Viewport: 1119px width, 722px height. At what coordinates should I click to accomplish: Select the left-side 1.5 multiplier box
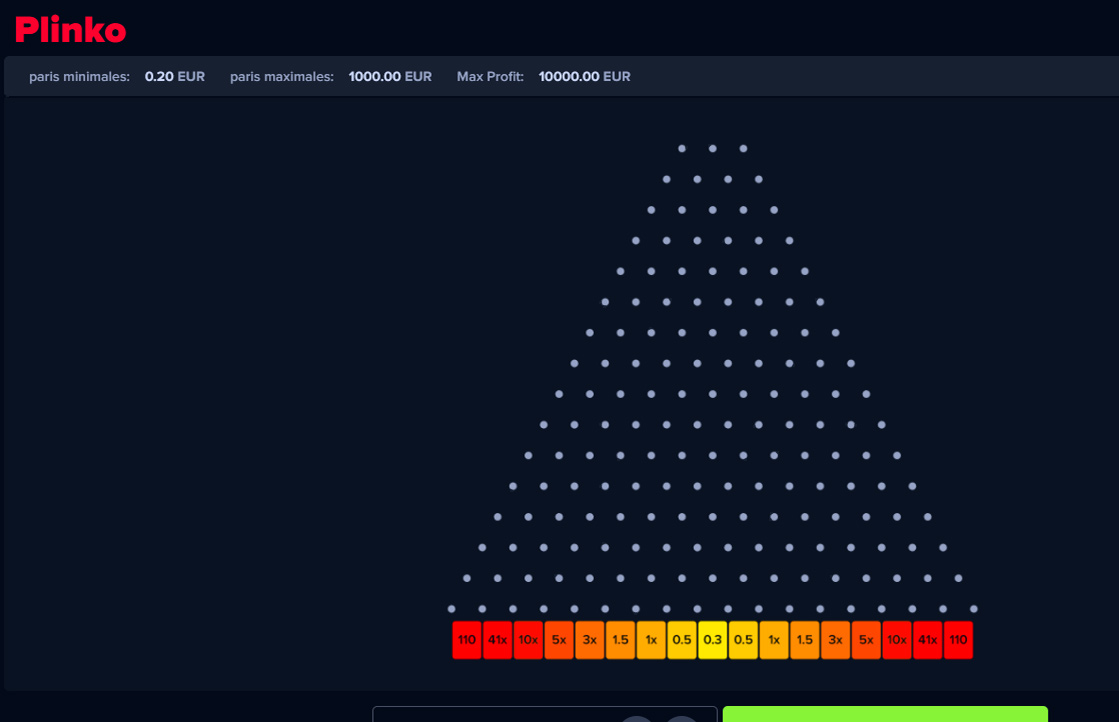click(620, 640)
